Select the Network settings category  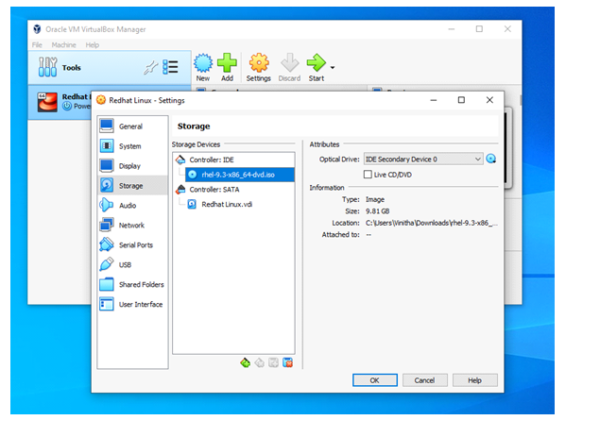click(130, 225)
